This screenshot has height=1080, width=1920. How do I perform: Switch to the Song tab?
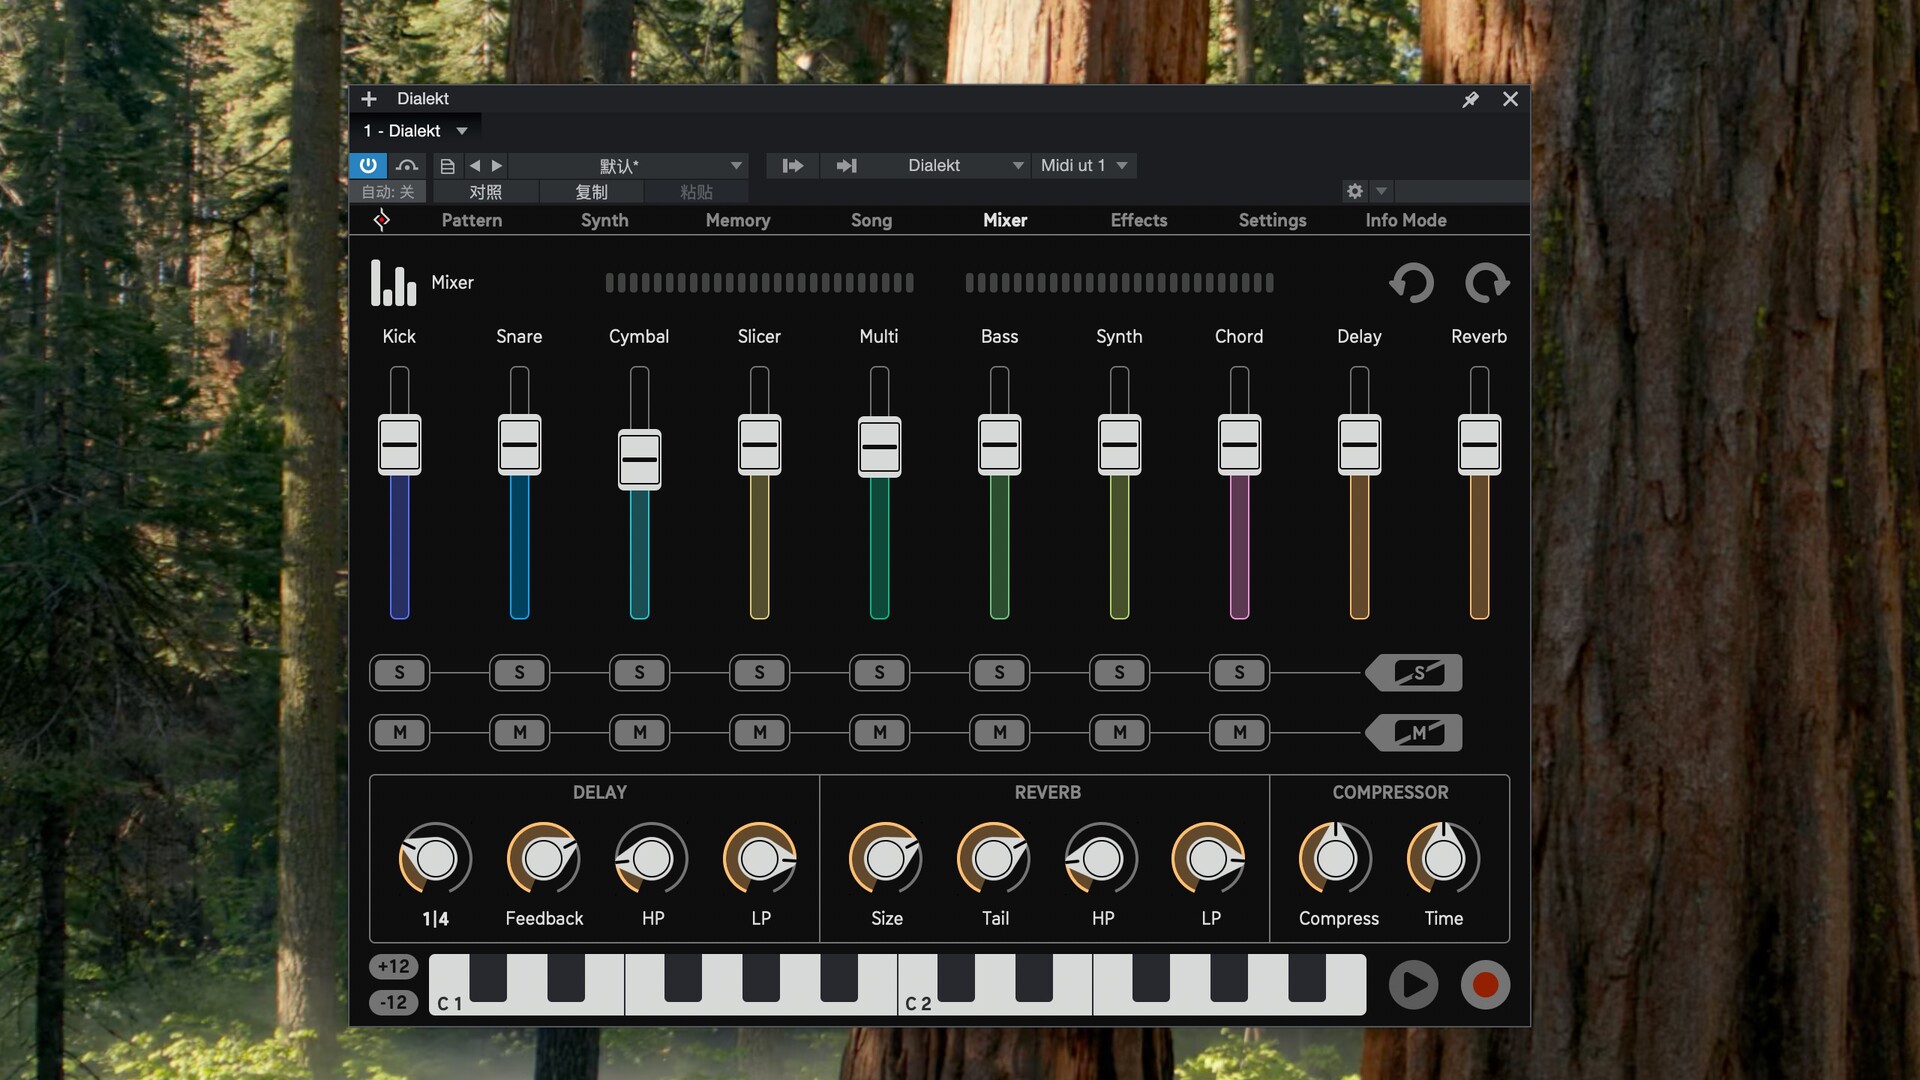(871, 220)
